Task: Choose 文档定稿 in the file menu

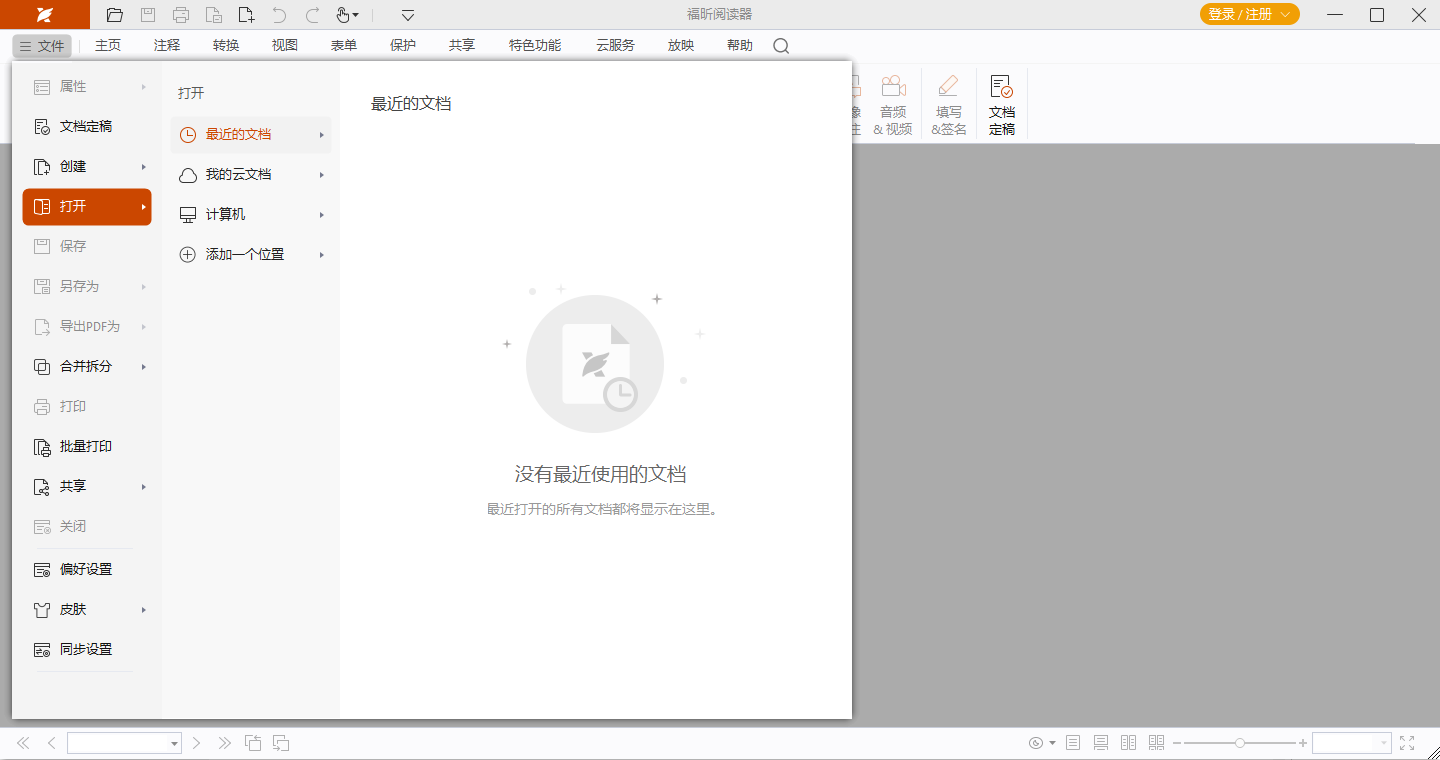Action: pyautogui.click(x=87, y=127)
